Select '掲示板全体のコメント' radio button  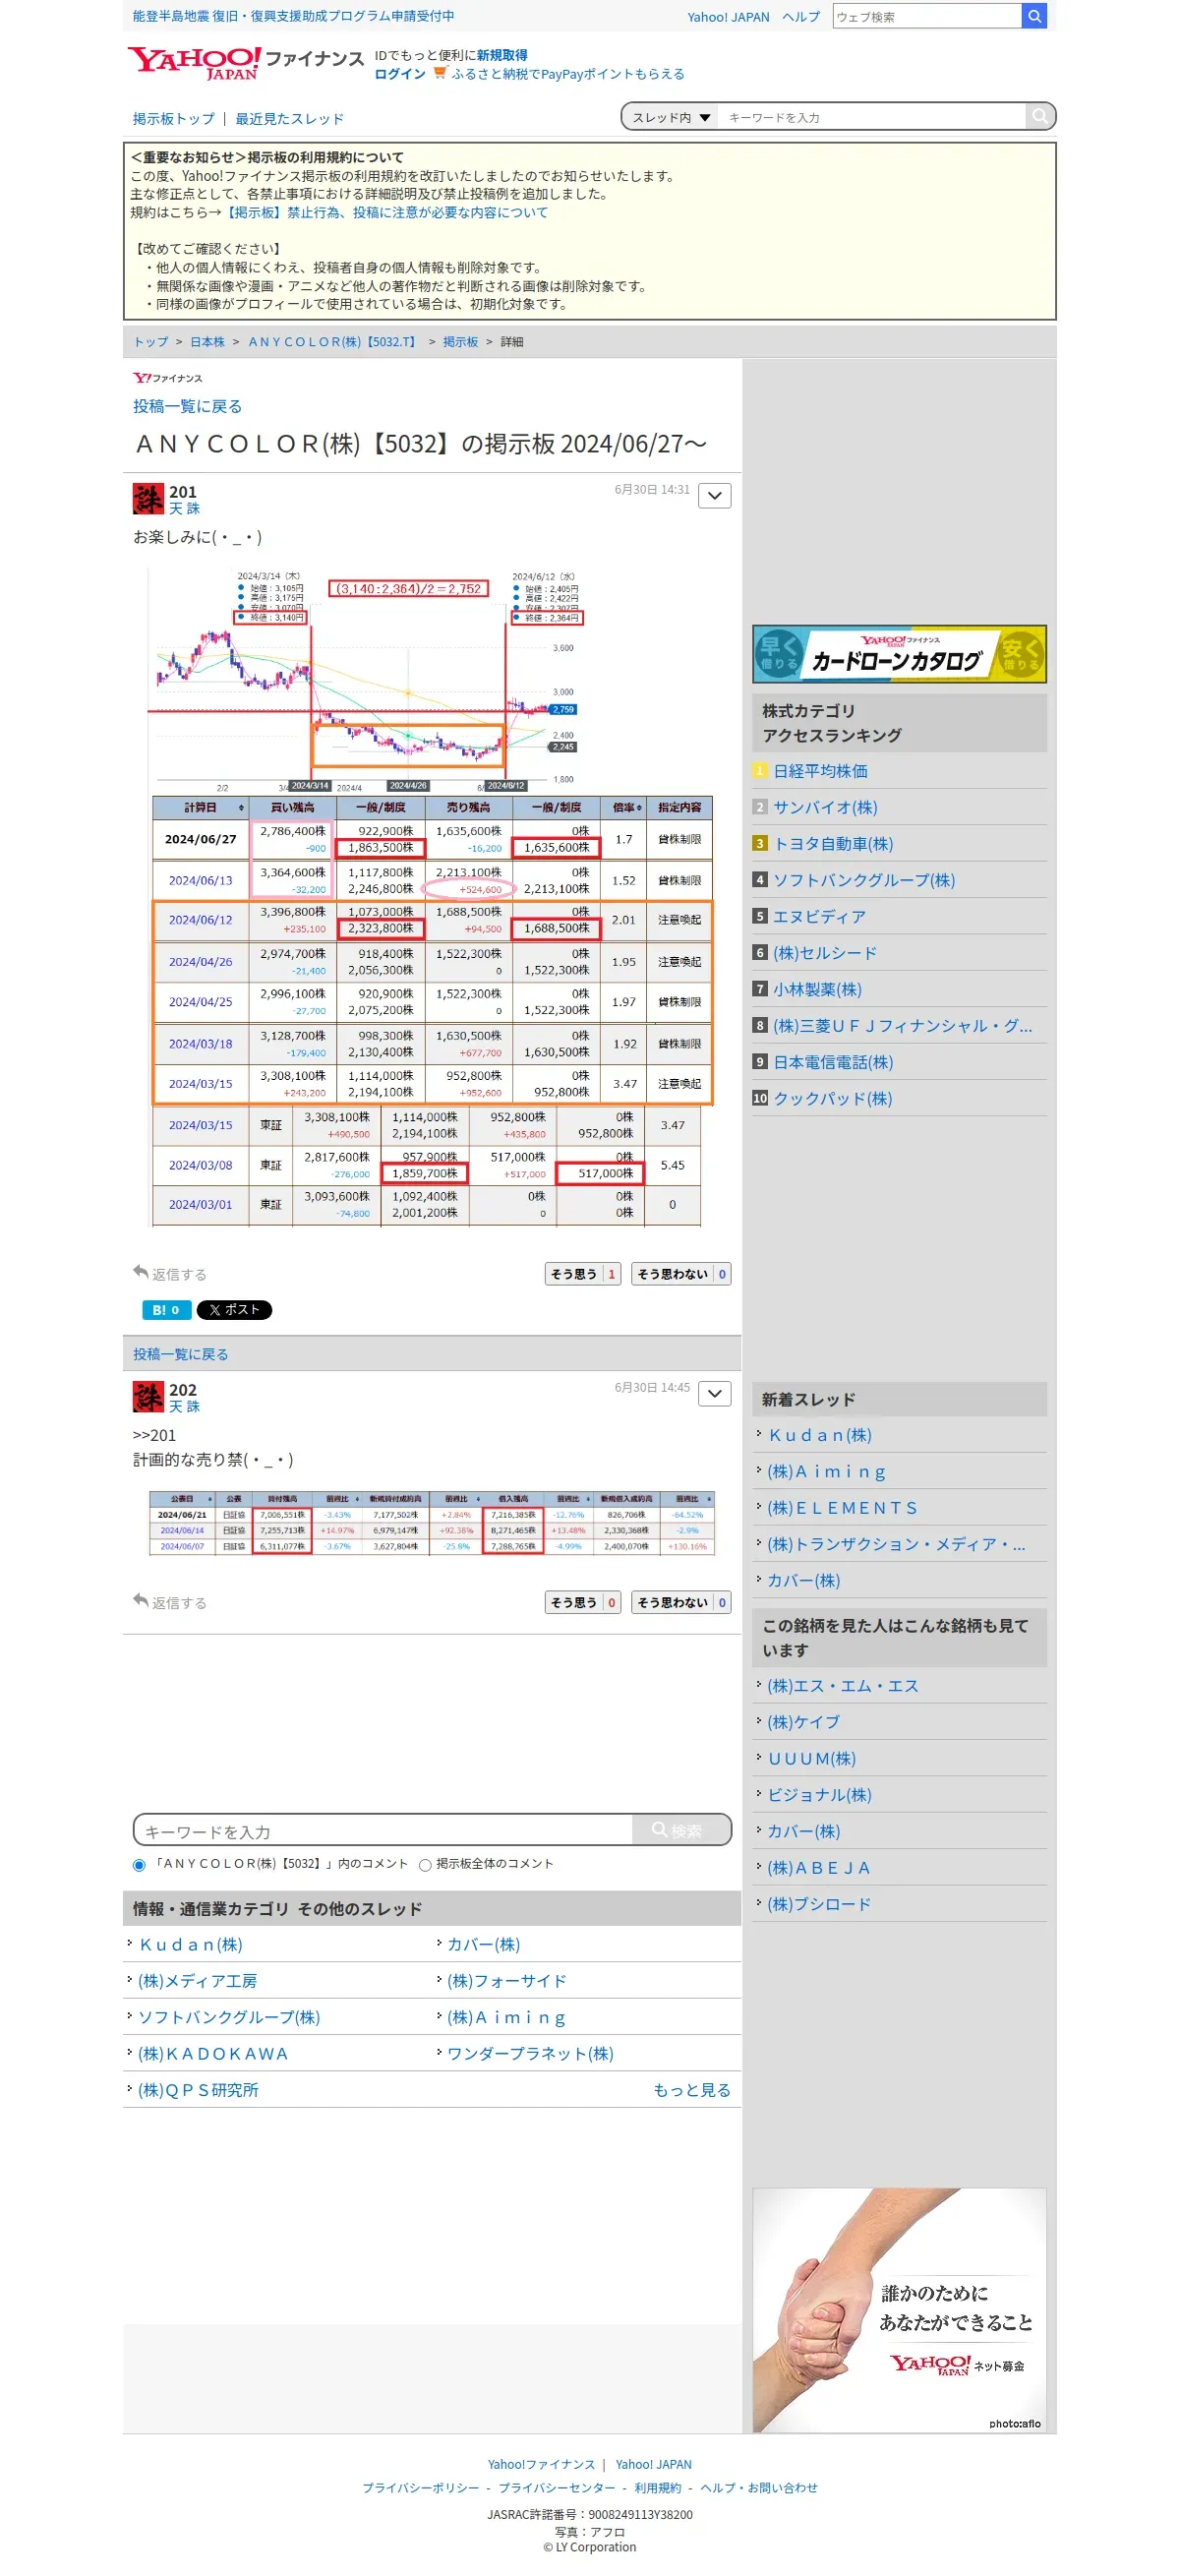click(x=425, y=1865)
